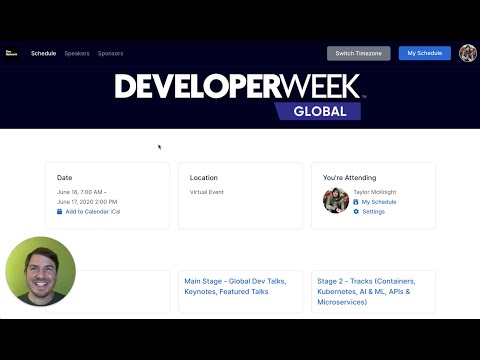Open the Schedule nav tab
The image size is (480, 360).
[43, 53]
